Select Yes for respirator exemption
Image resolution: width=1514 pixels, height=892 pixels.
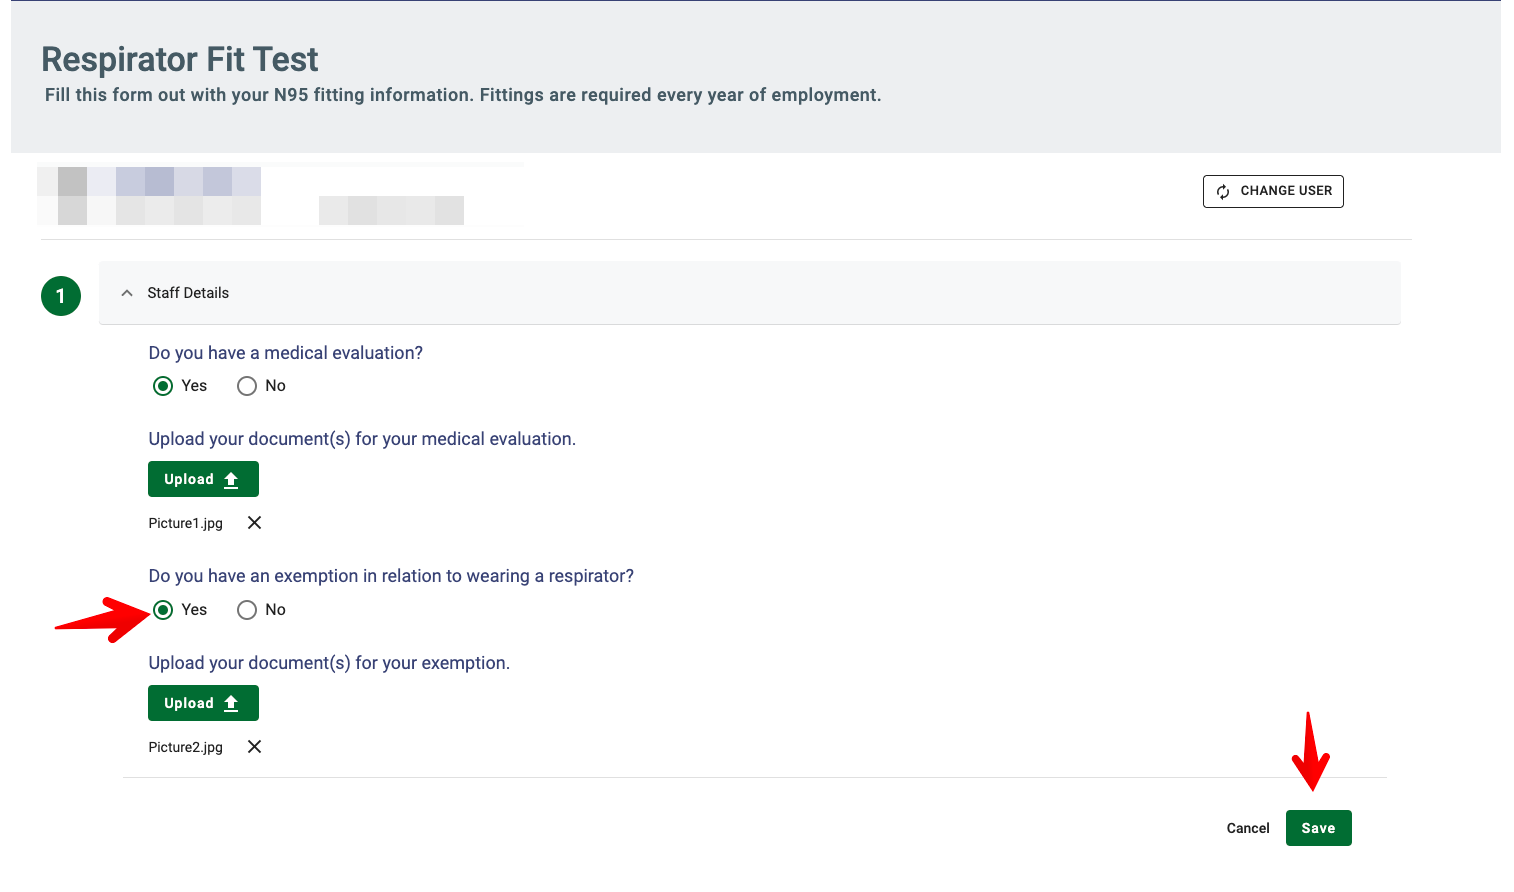pos(163,610)
